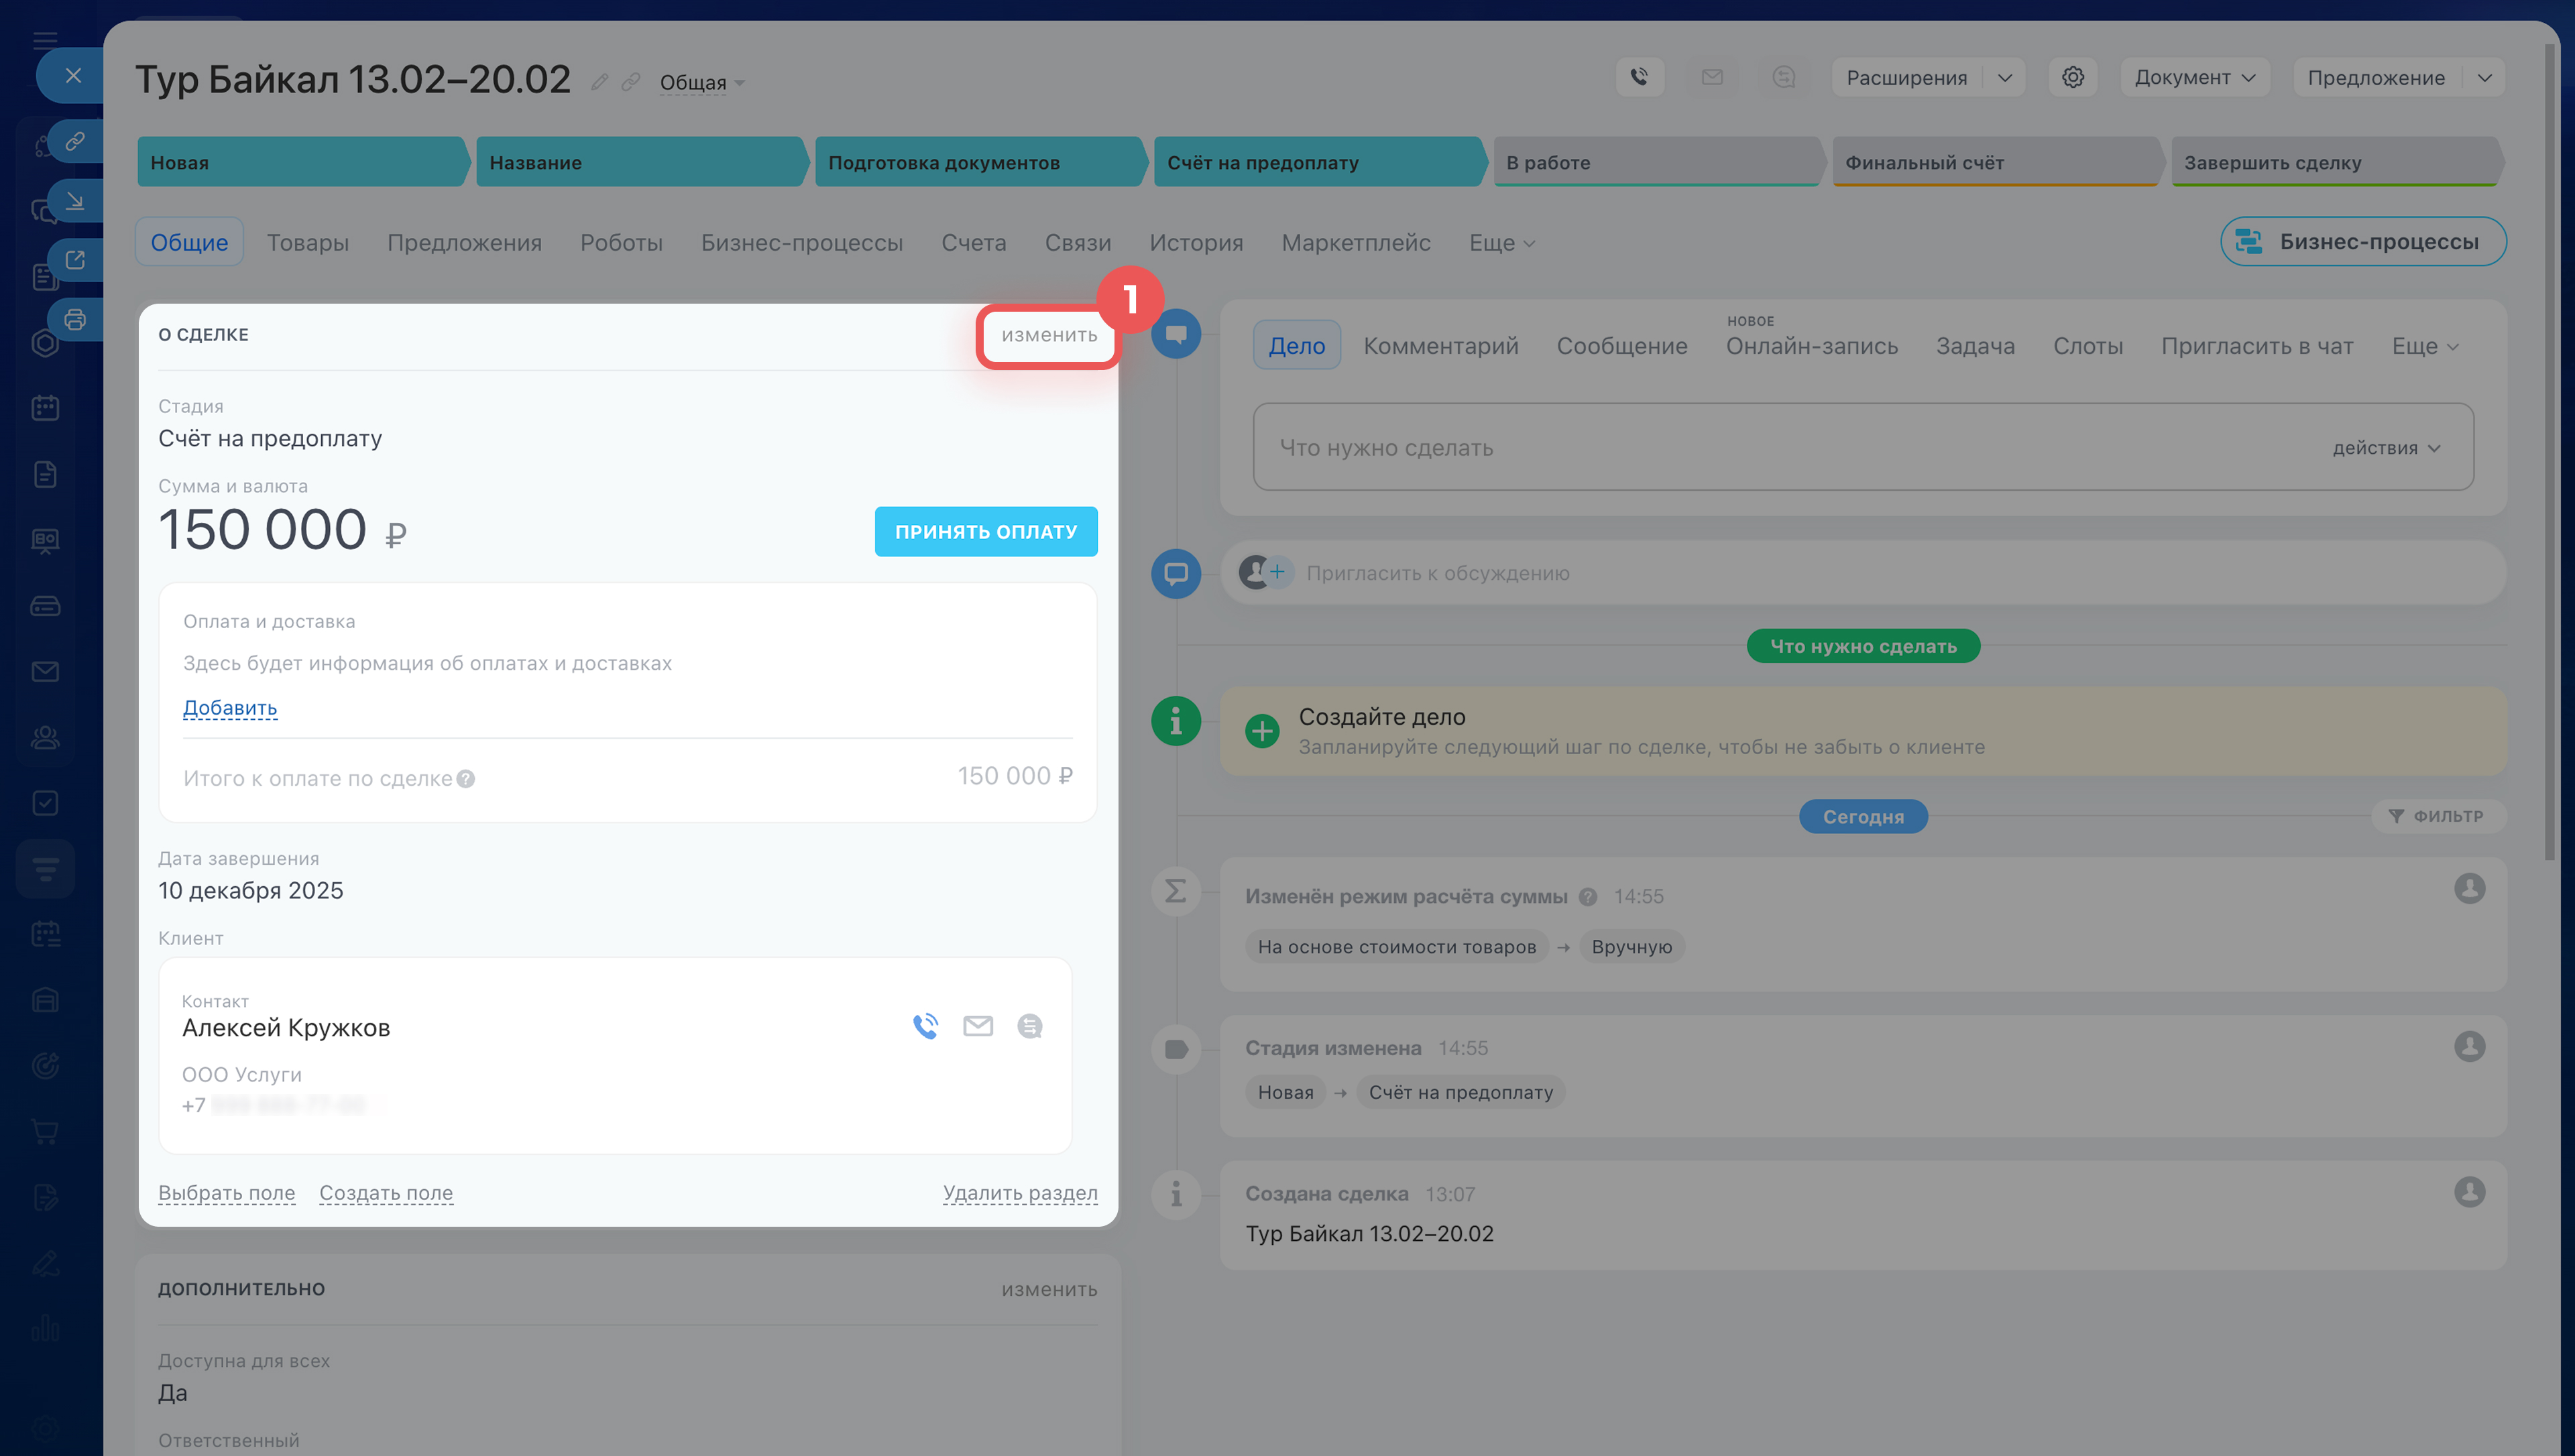Expand the Документ dropdown

click(x=2194, y=77)
